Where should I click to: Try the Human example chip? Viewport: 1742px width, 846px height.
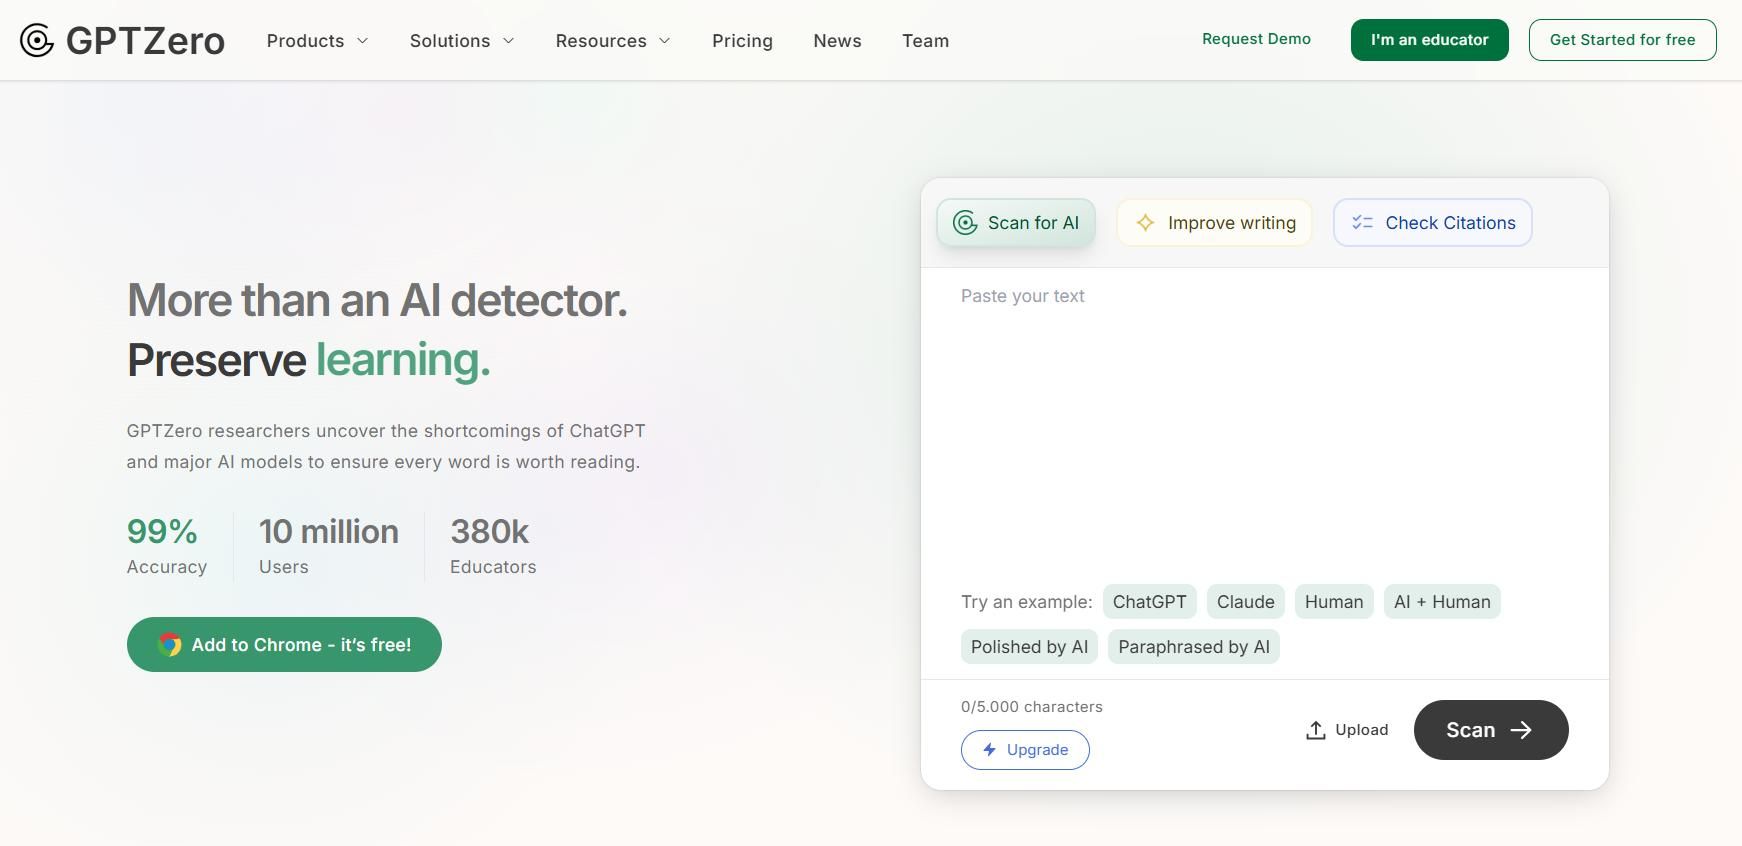coord(1334,602)
